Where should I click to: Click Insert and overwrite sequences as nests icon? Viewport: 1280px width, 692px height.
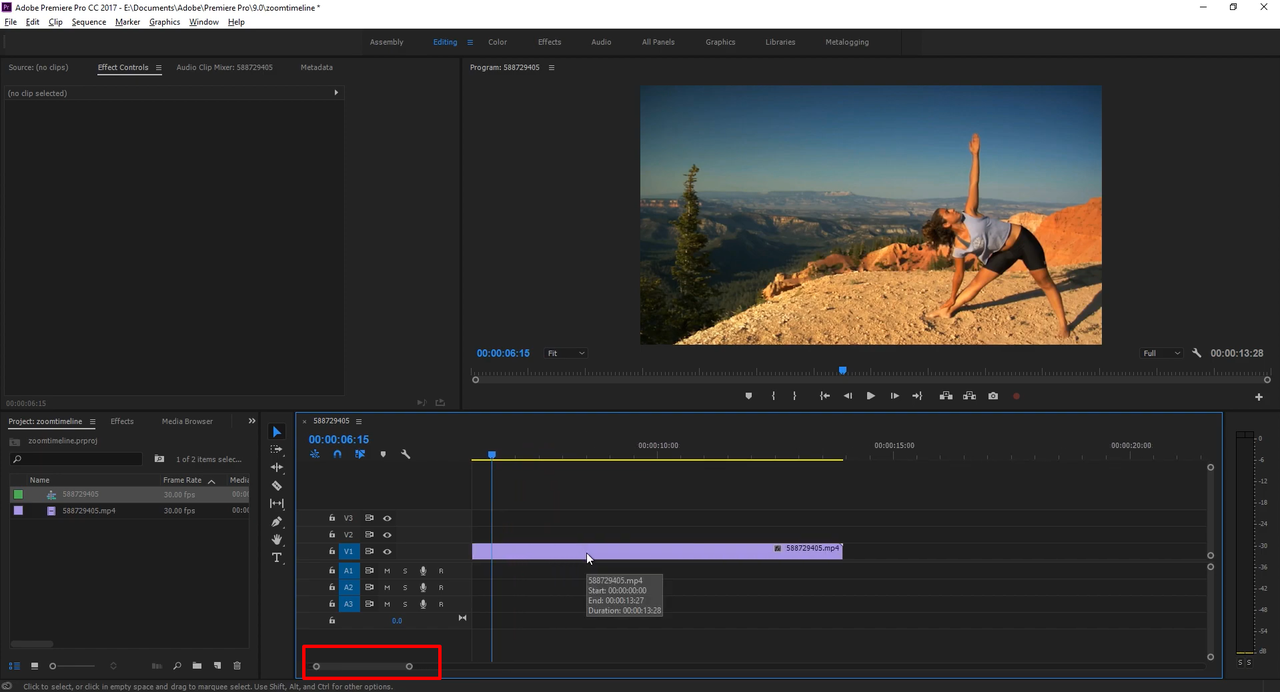pos(315,454)
